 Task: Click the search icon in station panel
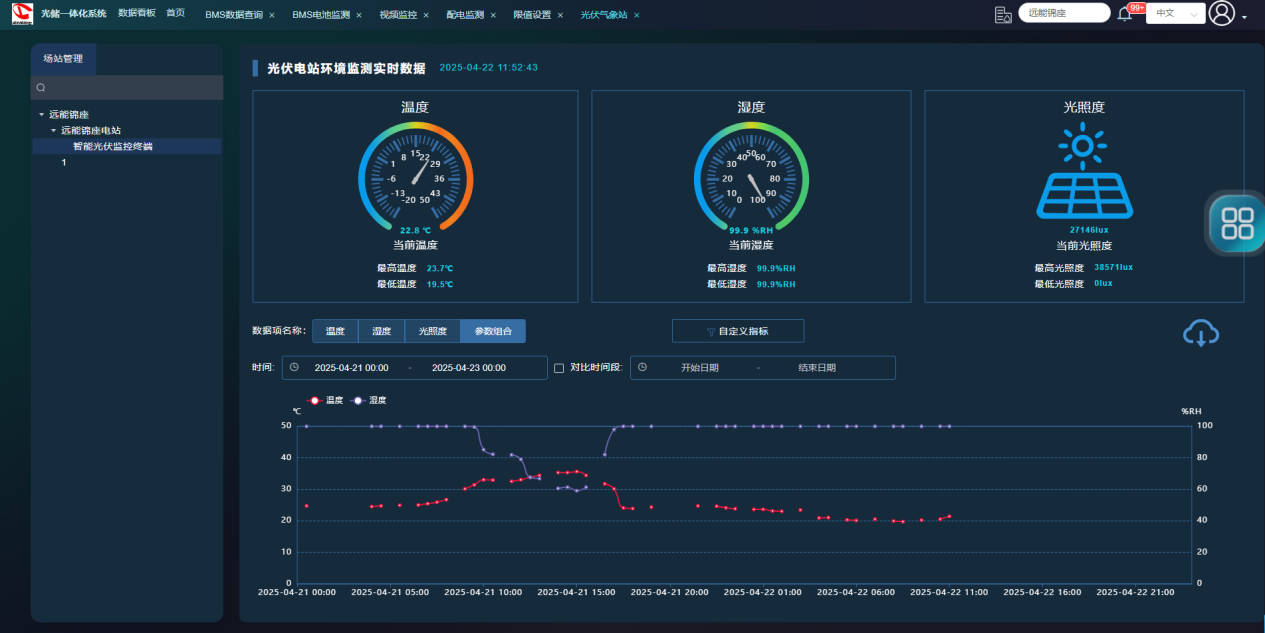coord(41,88)
